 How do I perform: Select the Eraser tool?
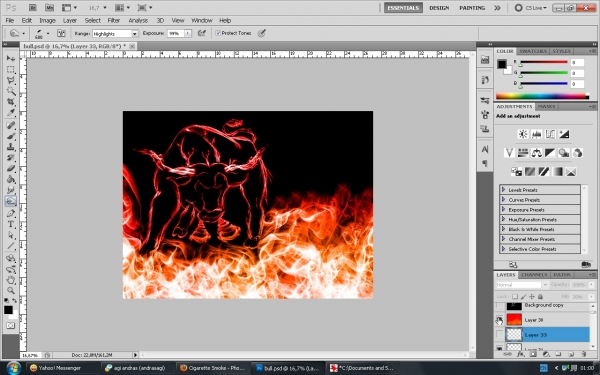pyautogui.click(x=11, y=168)
